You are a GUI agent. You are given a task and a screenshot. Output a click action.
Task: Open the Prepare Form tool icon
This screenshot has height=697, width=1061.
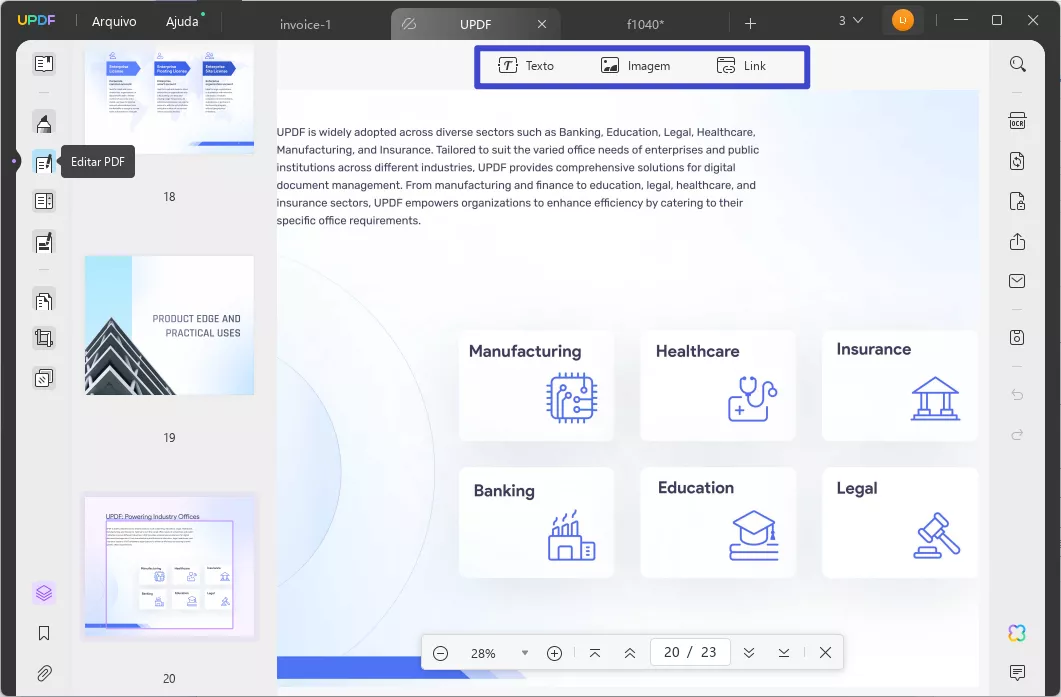pos(44,202)
